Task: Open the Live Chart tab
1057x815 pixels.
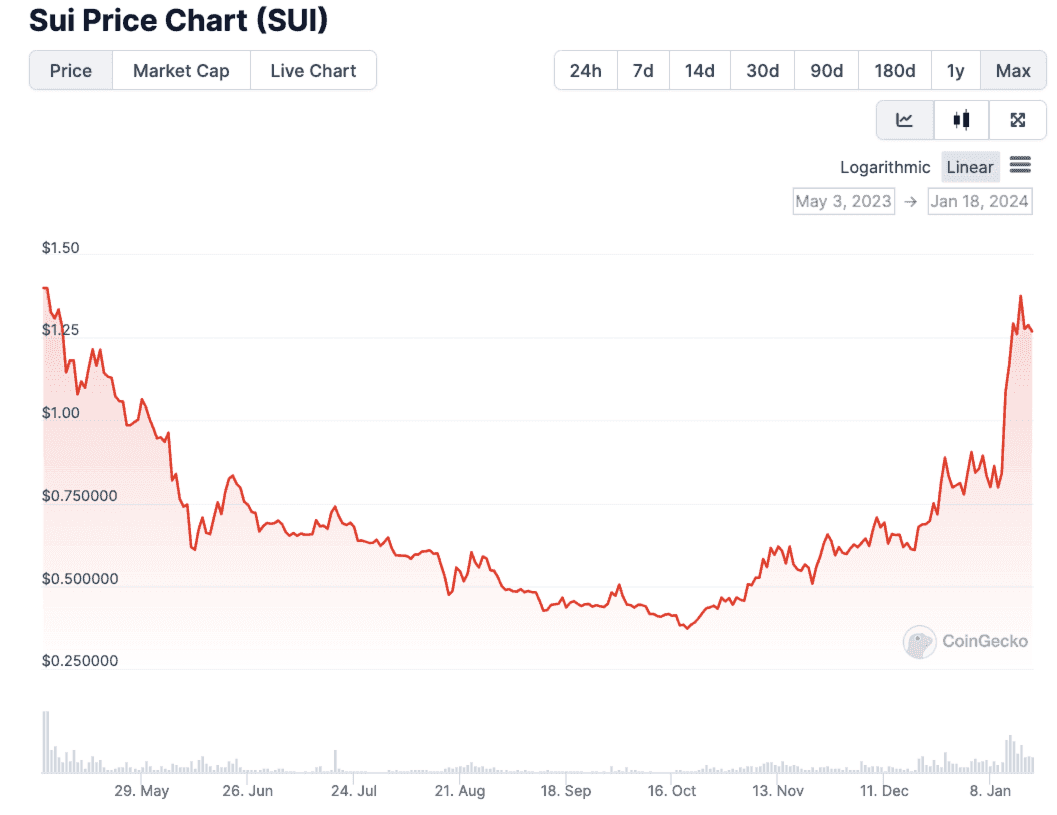Action: 313,70
